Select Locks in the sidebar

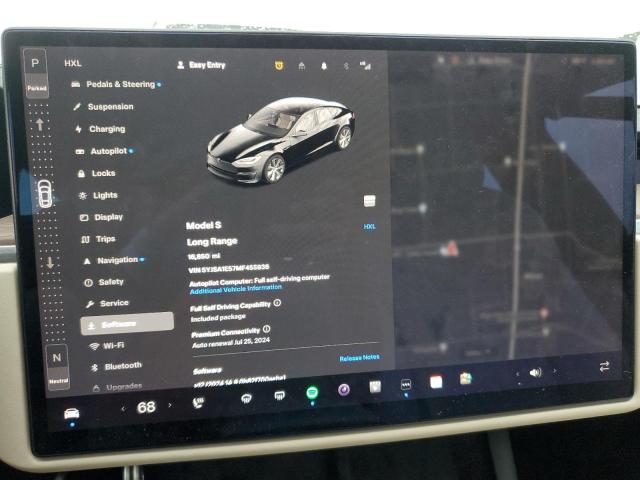tap(97, 173)
